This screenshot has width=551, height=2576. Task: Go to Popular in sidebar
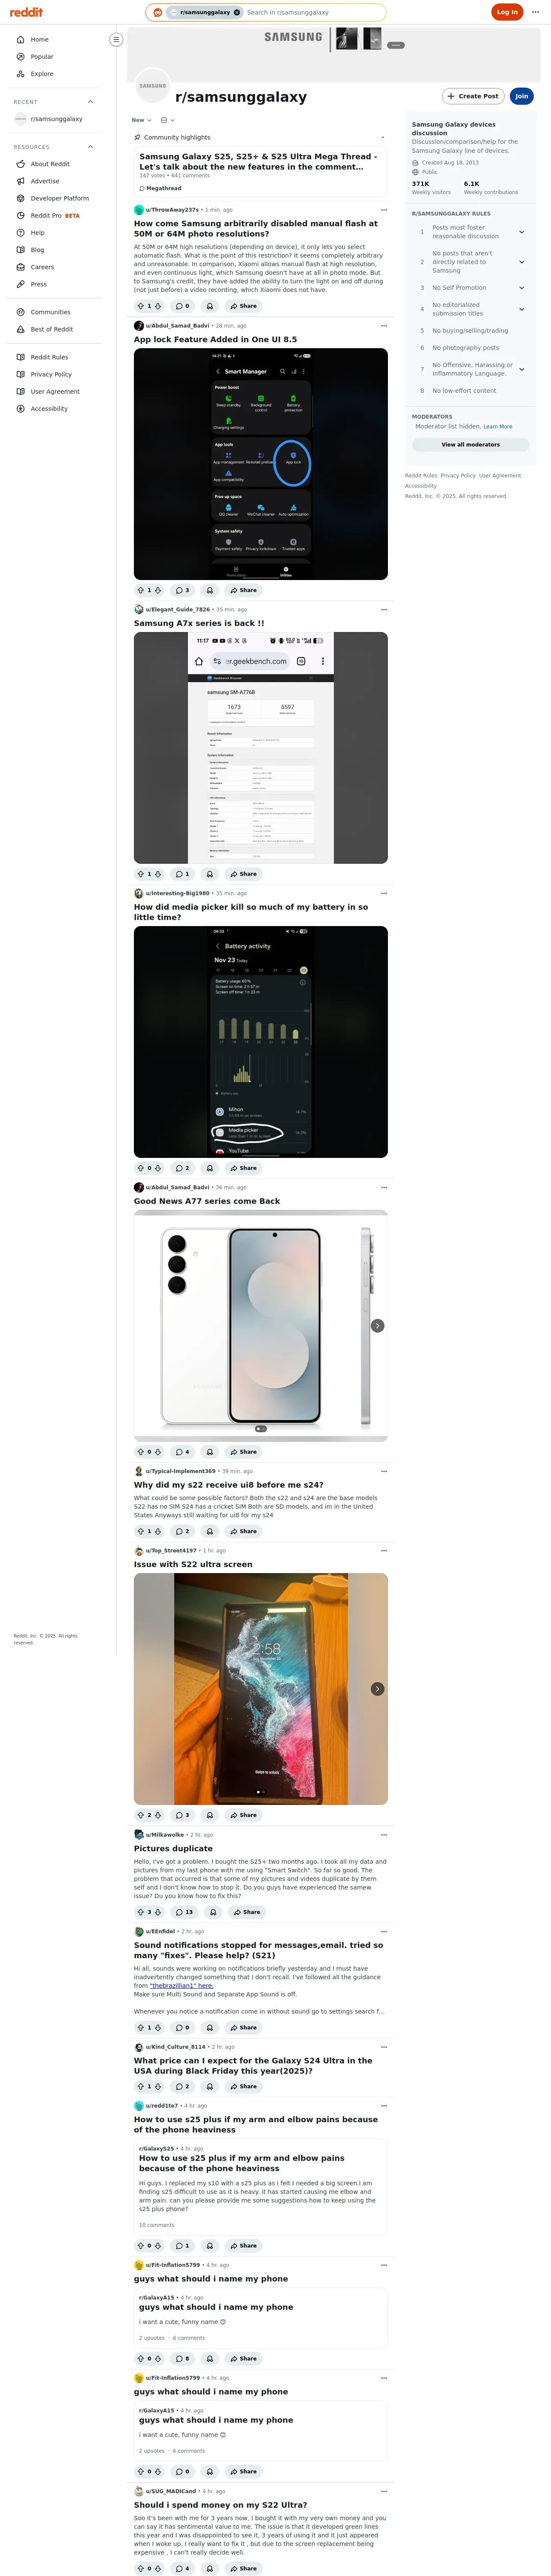point(42,57)
